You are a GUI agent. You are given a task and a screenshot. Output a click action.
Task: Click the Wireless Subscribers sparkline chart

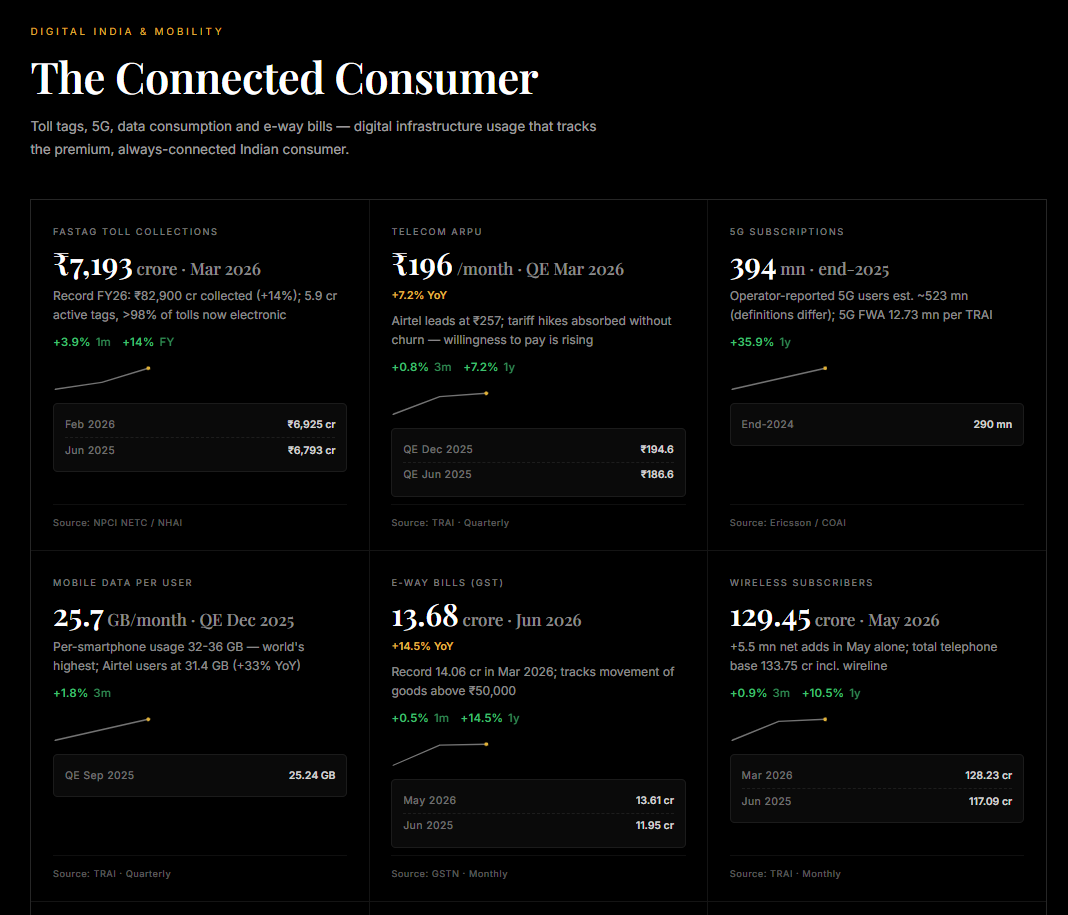tap(779, 730)
